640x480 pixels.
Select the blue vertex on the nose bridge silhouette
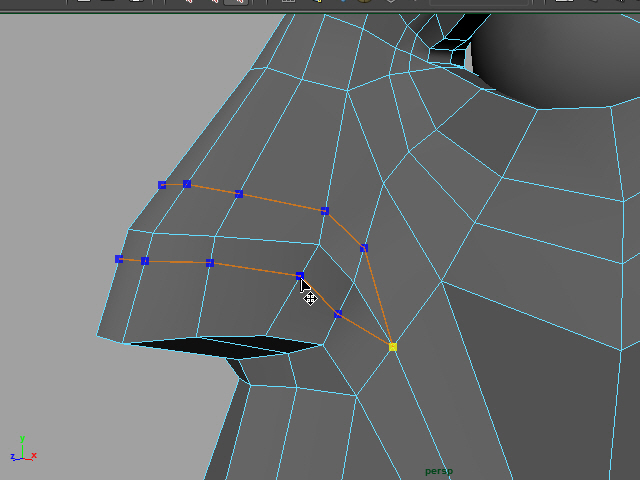tap(162, 185)
